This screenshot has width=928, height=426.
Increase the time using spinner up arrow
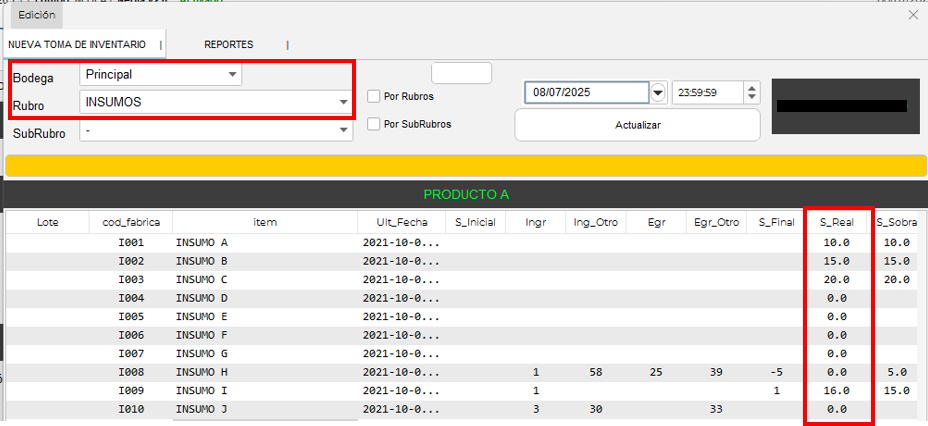(x=752, y=87)
